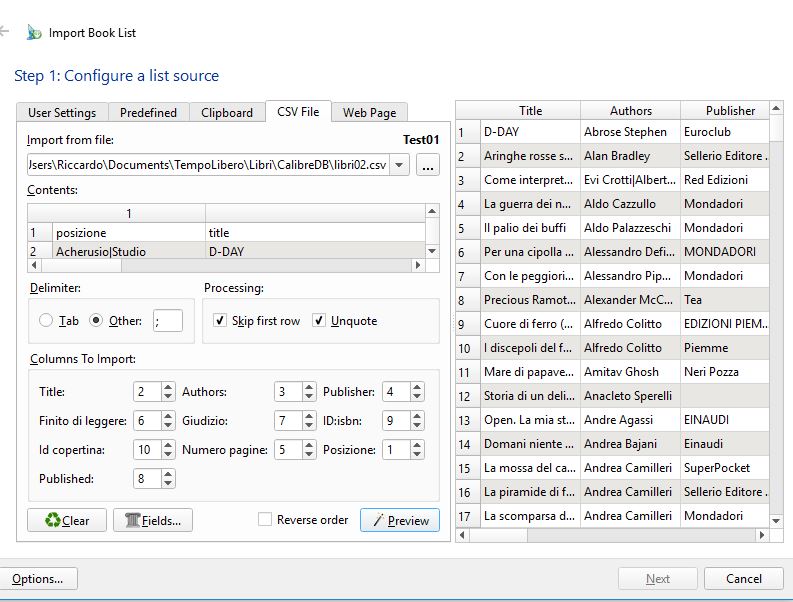Click the preview table left scroll arrow
This screenshot has width=793, height=602.
click(462, 535)
